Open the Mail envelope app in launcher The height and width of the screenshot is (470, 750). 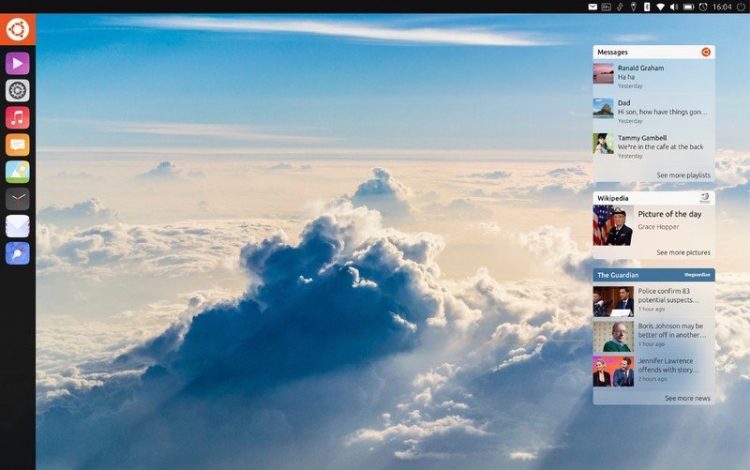(x=17, y=226)
